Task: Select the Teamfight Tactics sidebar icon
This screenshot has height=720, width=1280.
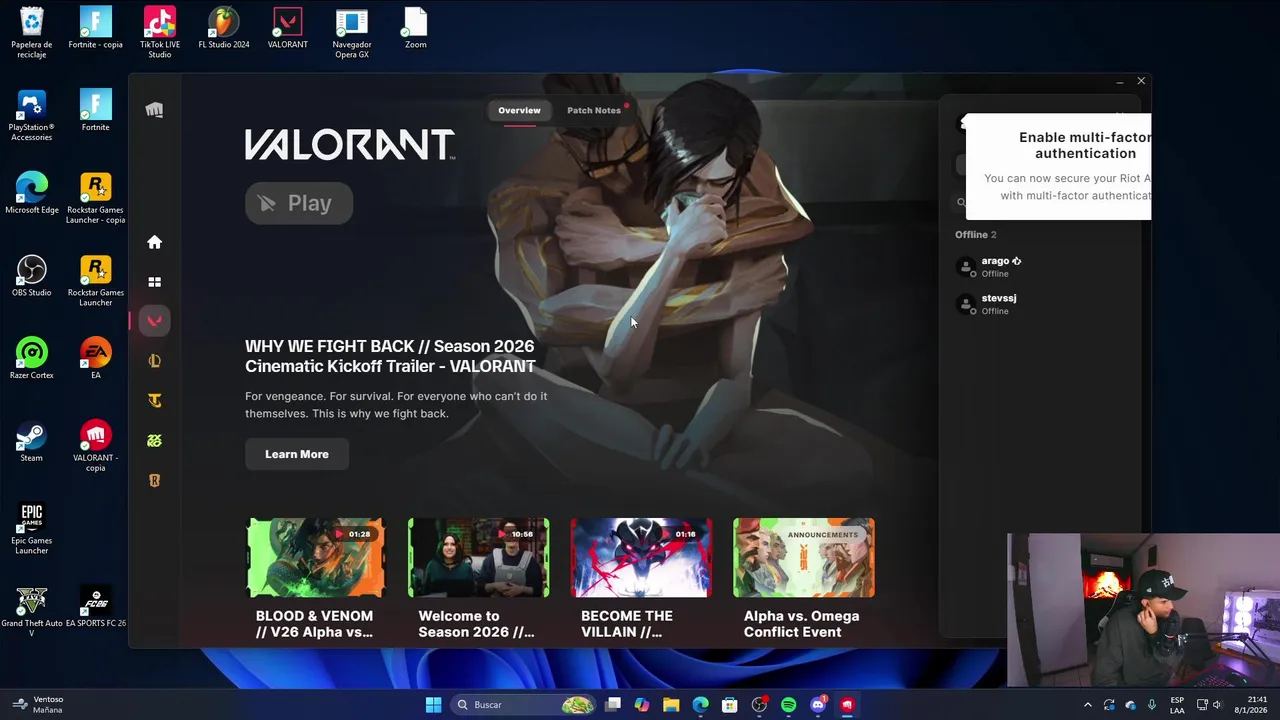Action: tap(154, 401)
